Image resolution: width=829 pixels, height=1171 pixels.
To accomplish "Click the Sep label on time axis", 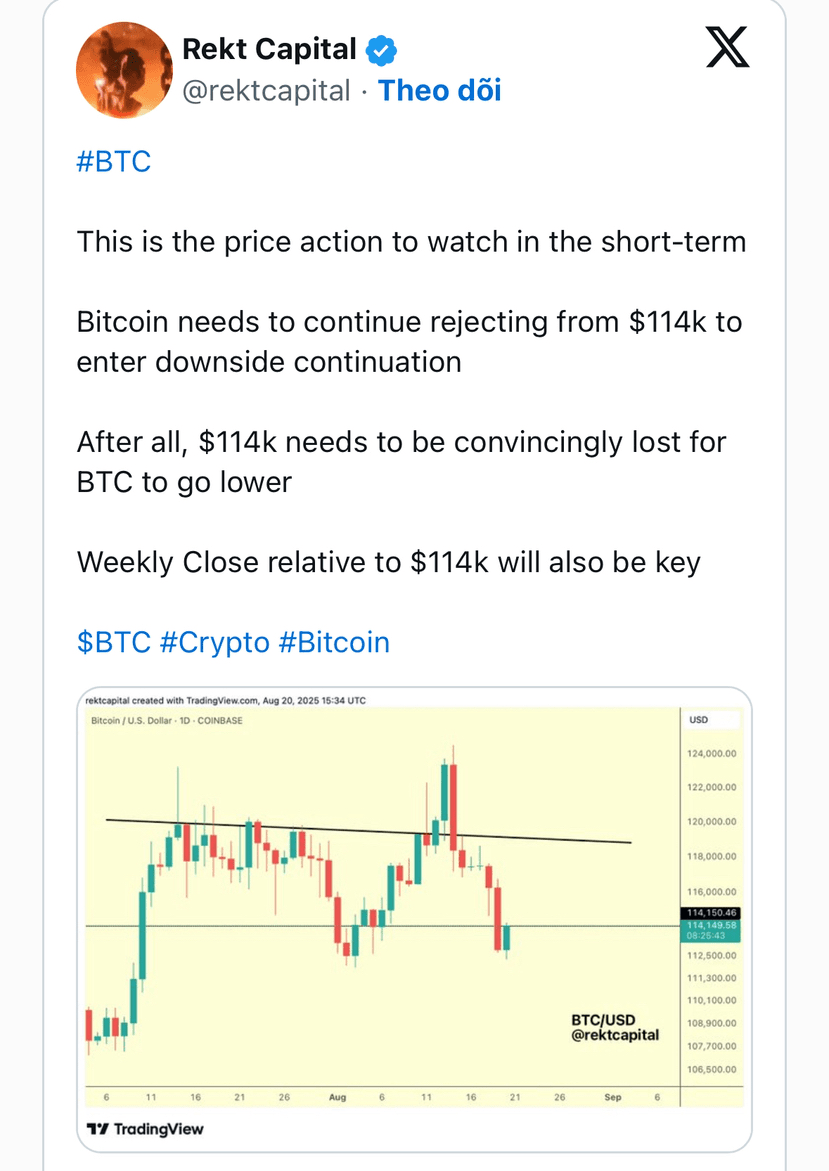I will pyautogui.click(x=612, y=1097).
